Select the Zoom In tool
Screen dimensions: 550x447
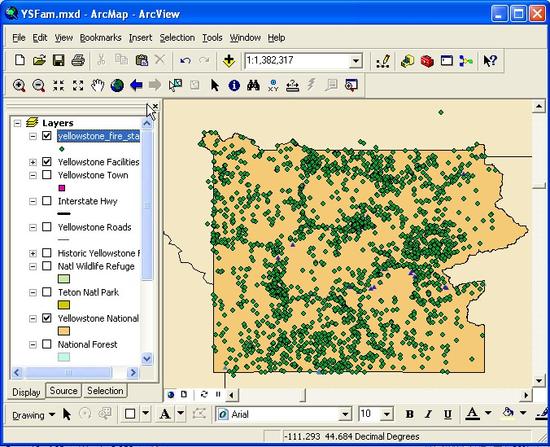(19, 85)
